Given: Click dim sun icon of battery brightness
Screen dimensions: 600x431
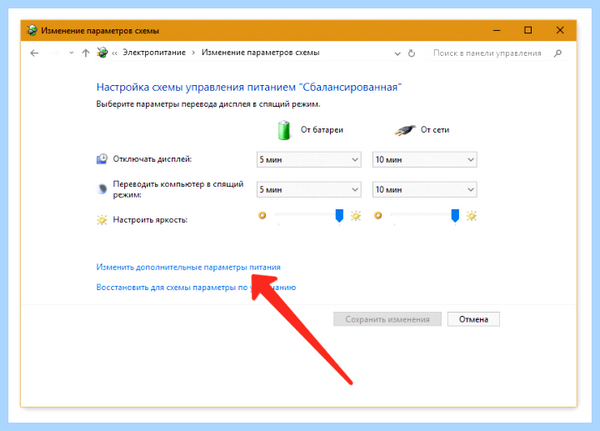Looking at the screenshot, I should [262, 216].
